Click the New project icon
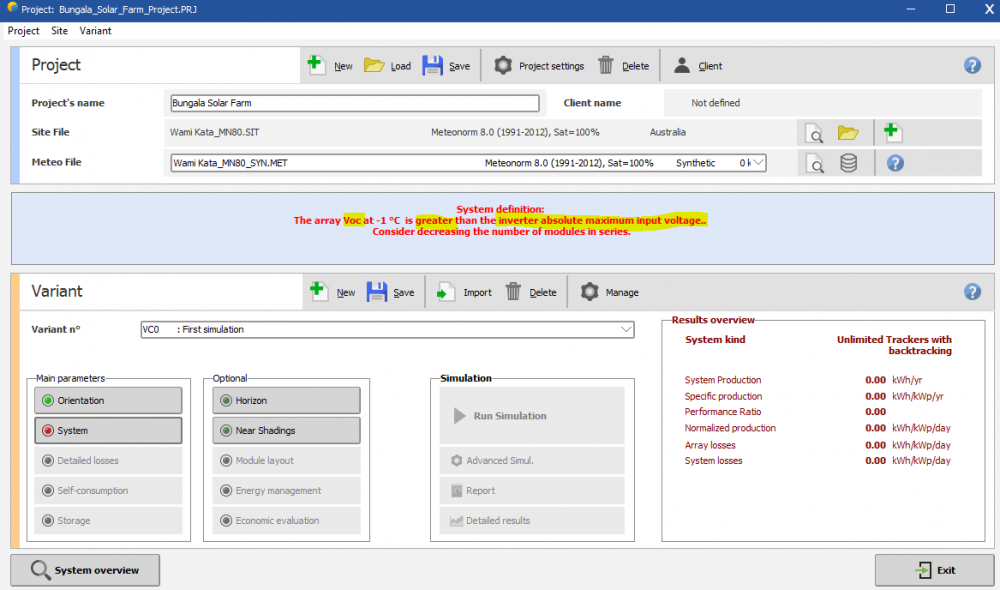The image size is (1000, 590). click(317, 65)
